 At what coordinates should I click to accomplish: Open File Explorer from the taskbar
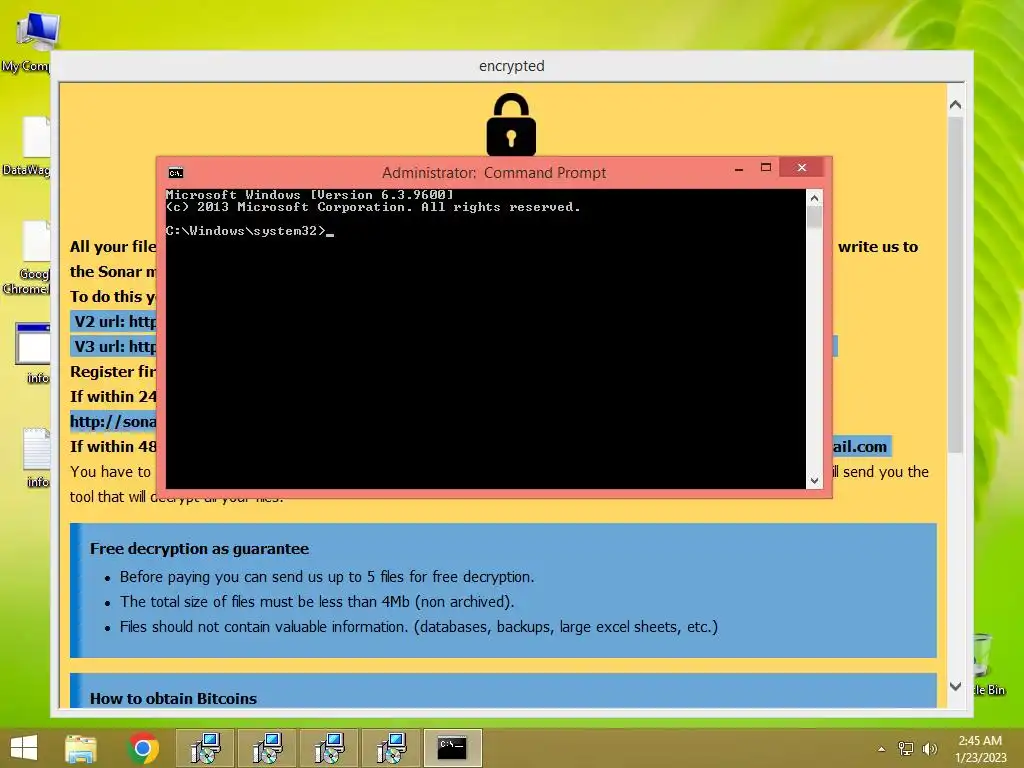point(80,748)
